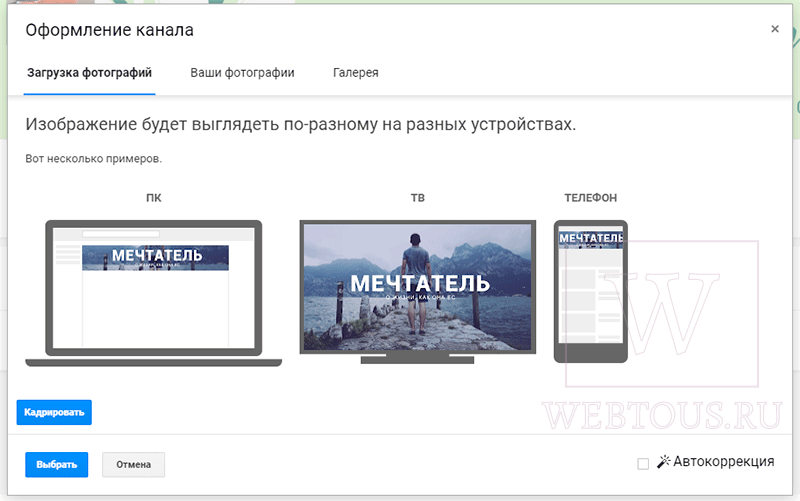Image resolution: width=800 pixels, height=501 pixels.
Task: Click the ТЕЛЕФОН label
Action: (x=590, y=198)
